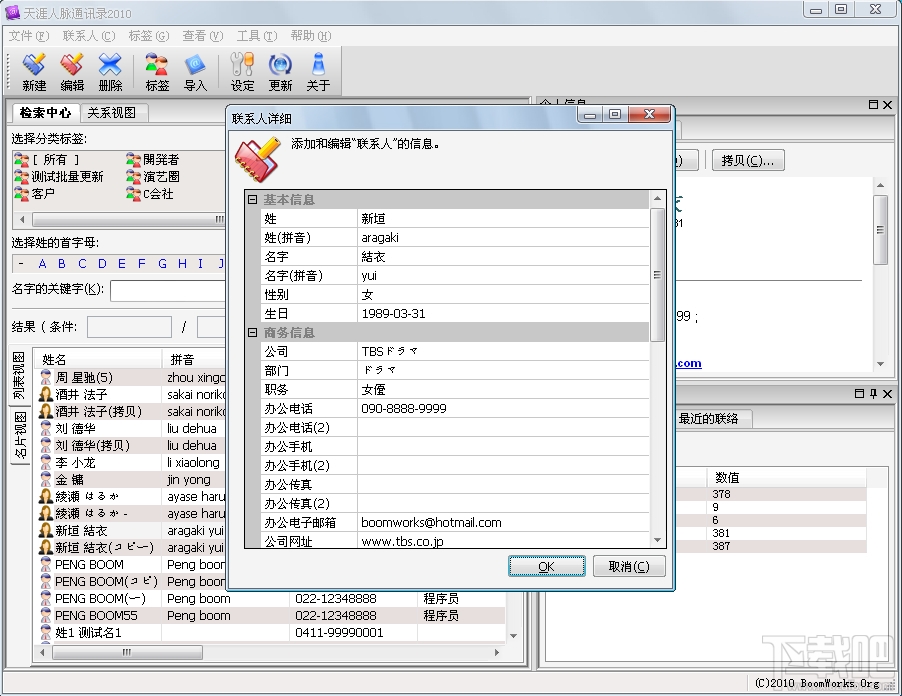Select the contact row 刘 德华

pos(132,429)
